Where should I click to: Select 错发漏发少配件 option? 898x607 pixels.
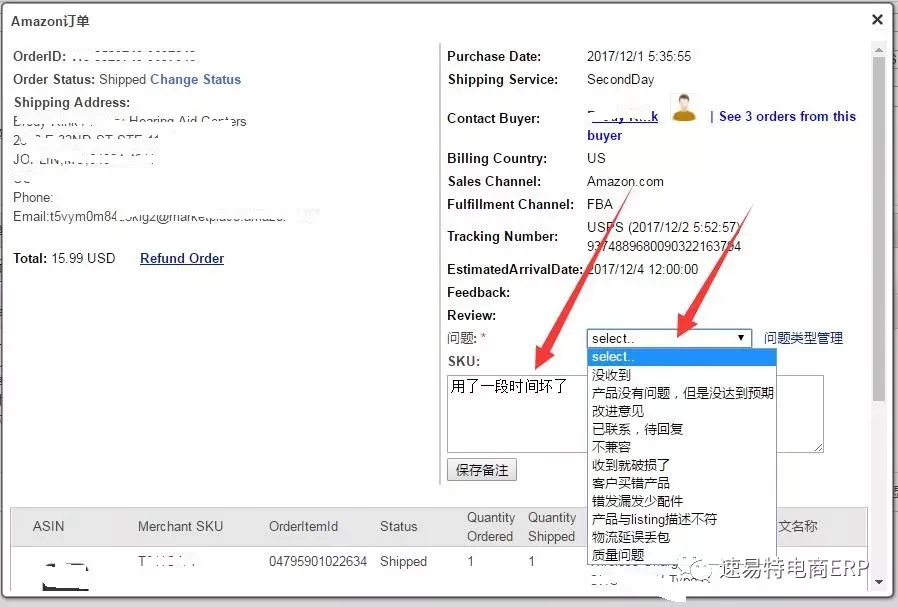point(682,501)
